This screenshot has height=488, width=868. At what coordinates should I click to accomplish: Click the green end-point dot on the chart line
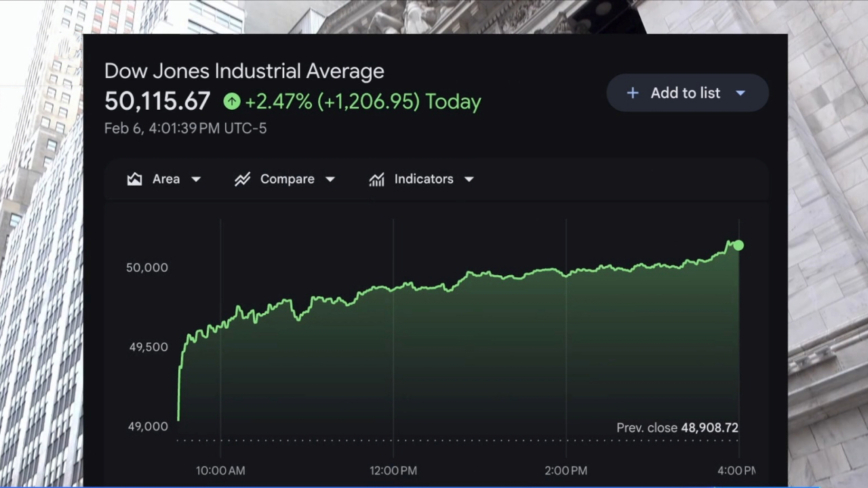(x=738, y=245)
